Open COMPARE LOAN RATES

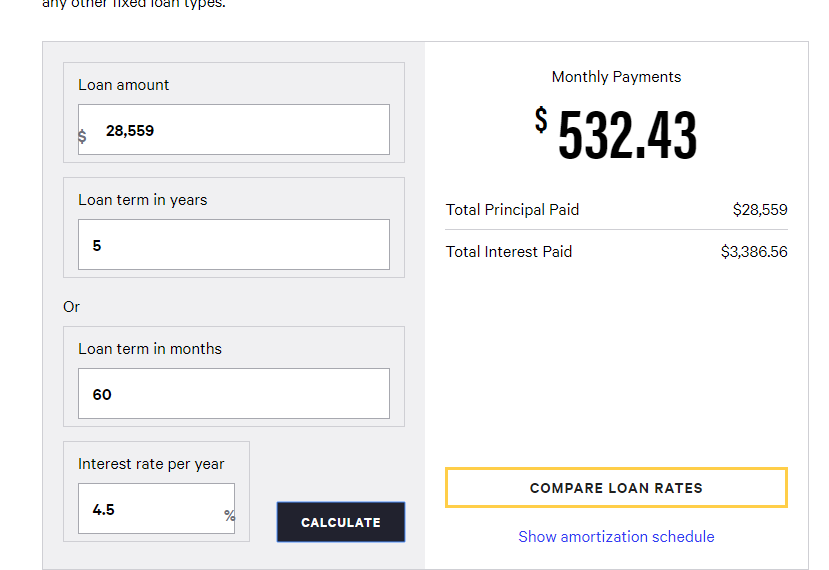[x=616, y=488]
